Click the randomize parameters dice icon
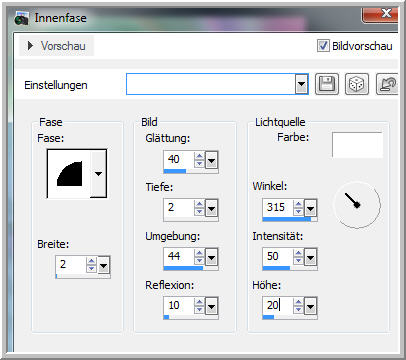This screenshot has width=406, height=360. (357, 84)
